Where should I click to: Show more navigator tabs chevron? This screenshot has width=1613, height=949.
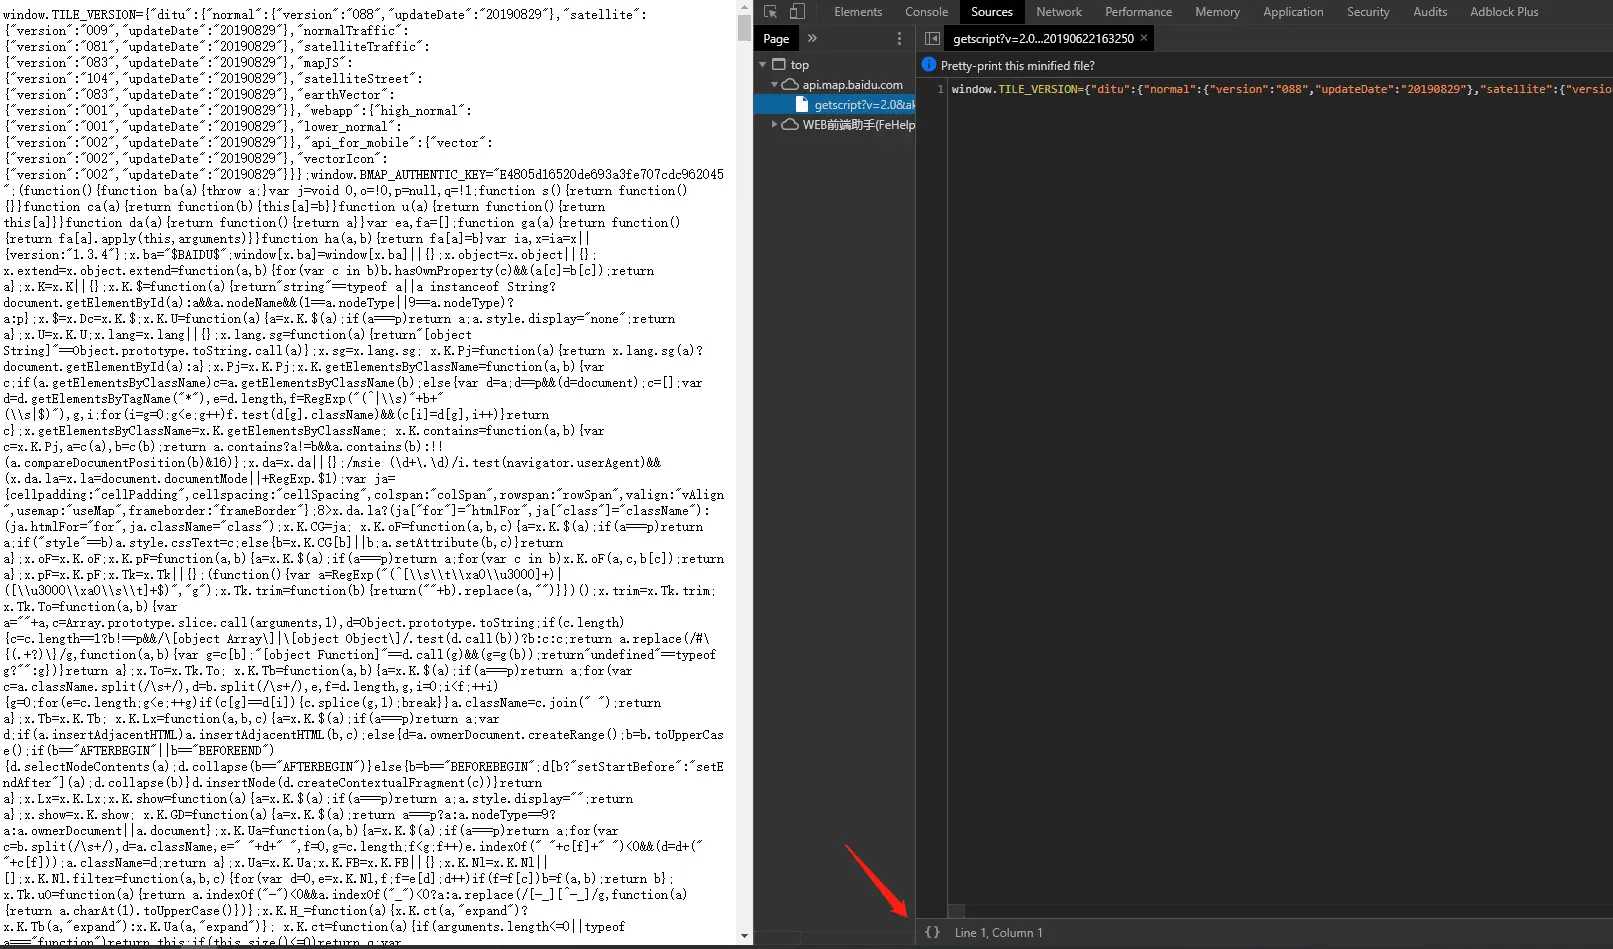tap(812, 38)
